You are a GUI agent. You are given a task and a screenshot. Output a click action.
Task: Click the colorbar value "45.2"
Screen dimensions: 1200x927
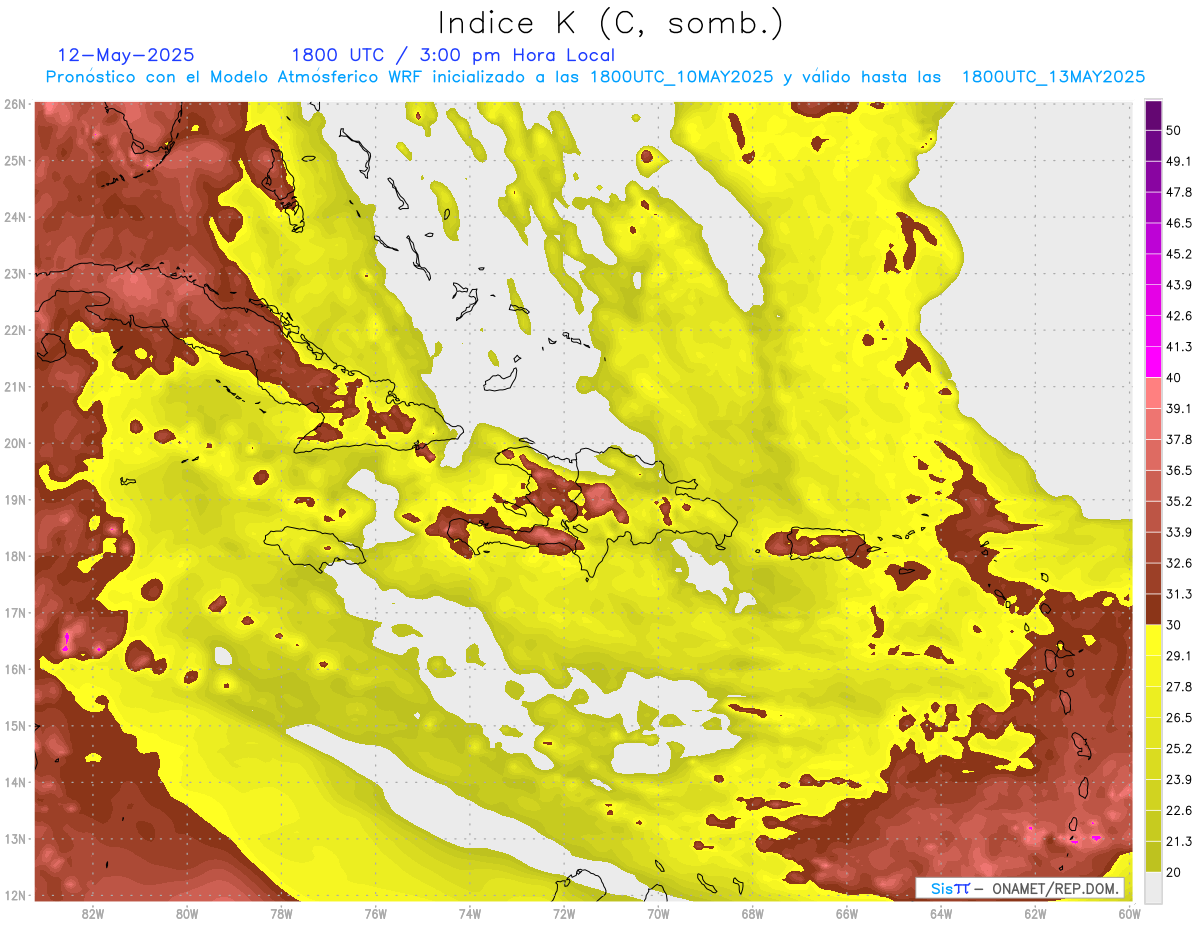1180,254
